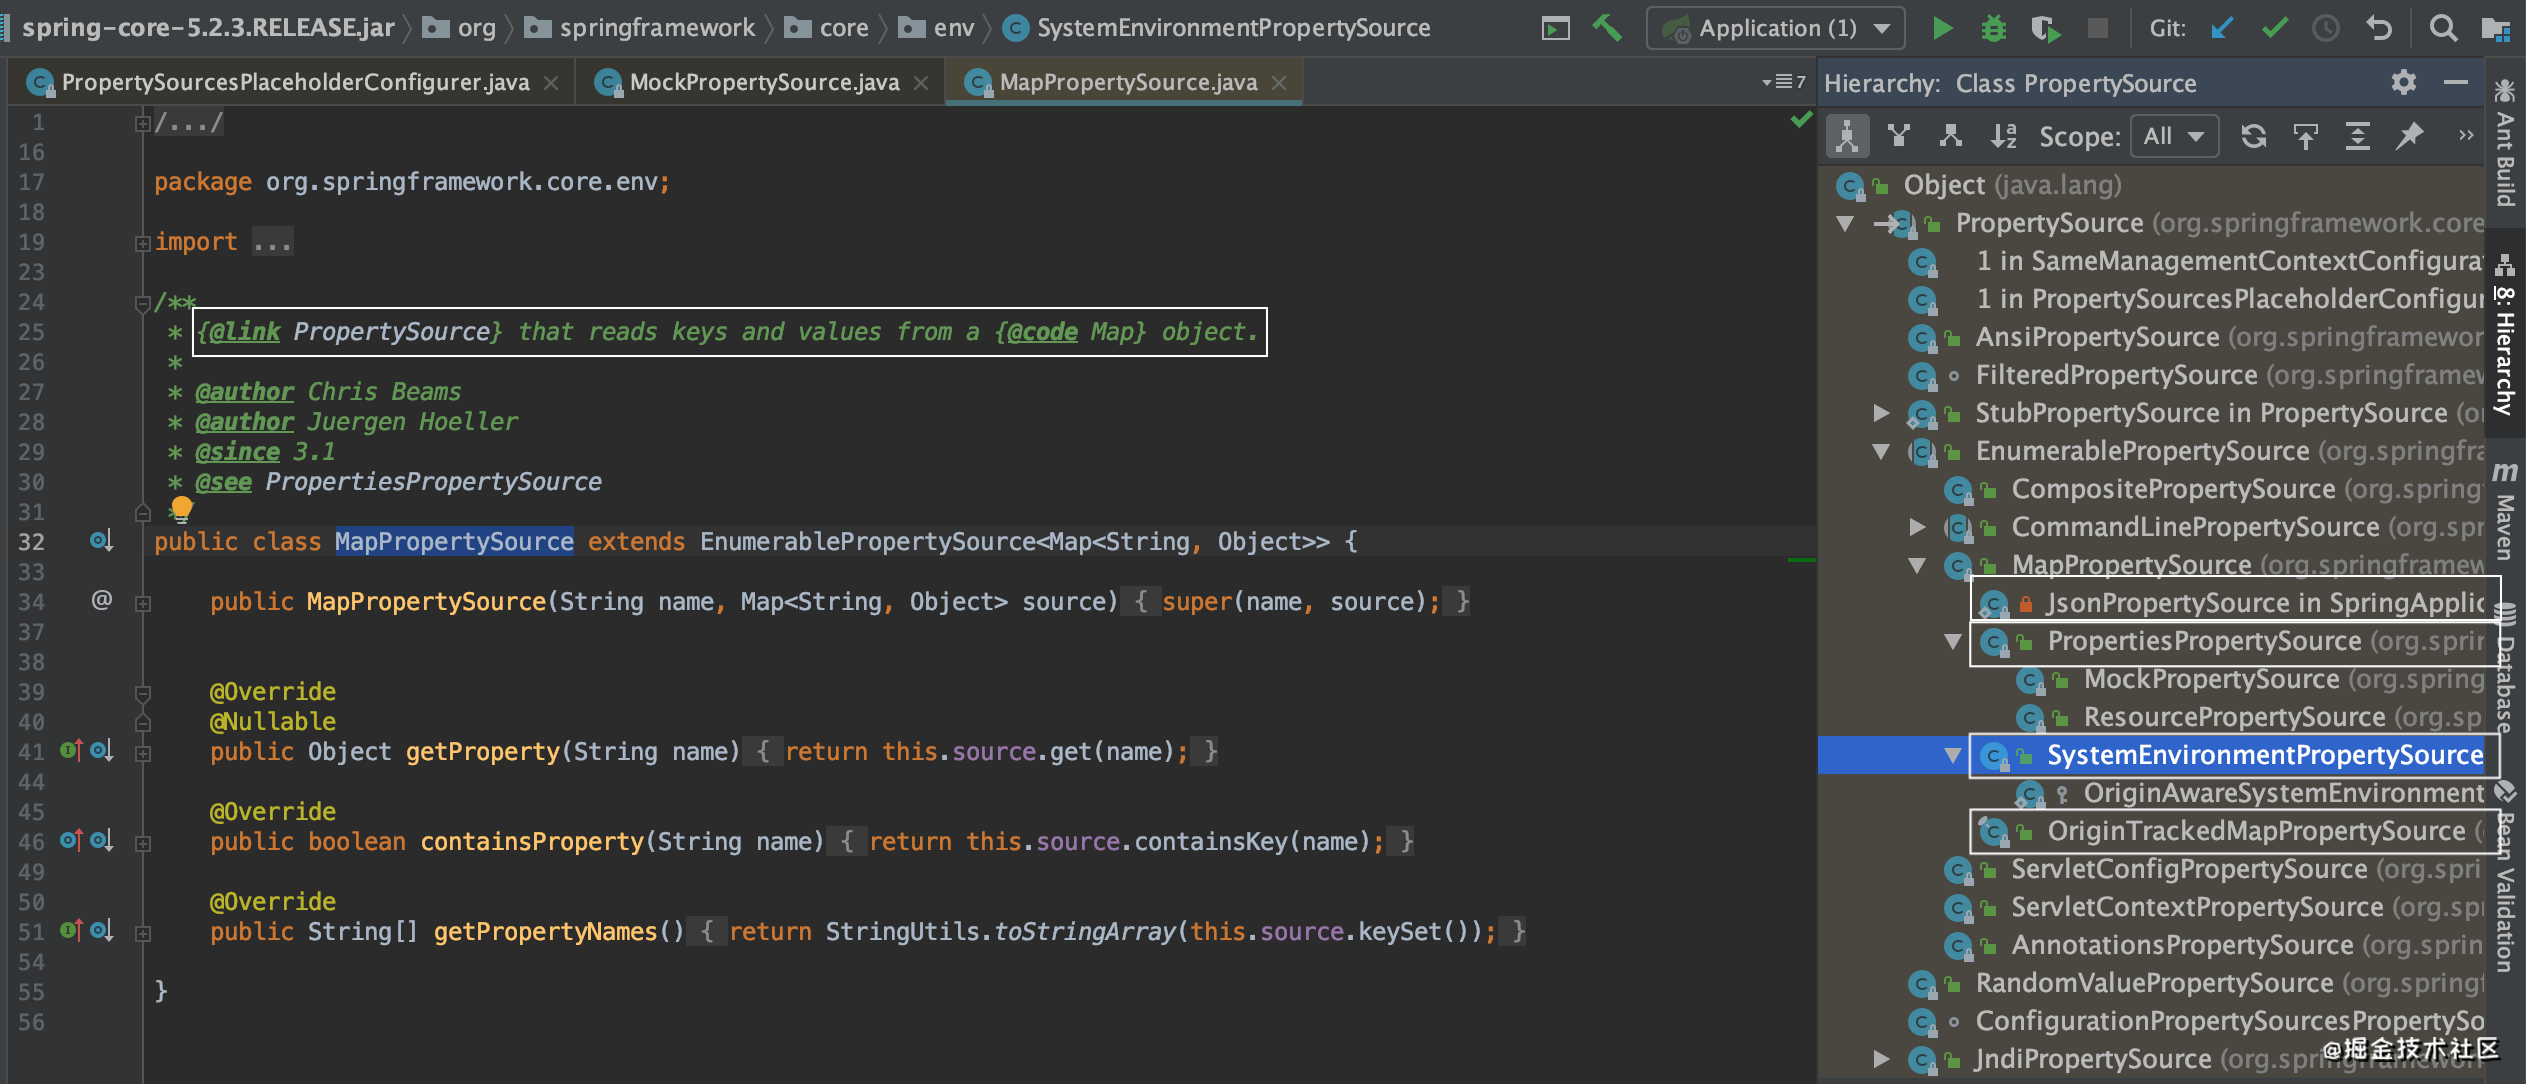Switch to PropertySourcesPlaceholderConfigurer.java tab
Image resolution: width=2526 pixels, height=1084 pixels.
pos(295,82)
